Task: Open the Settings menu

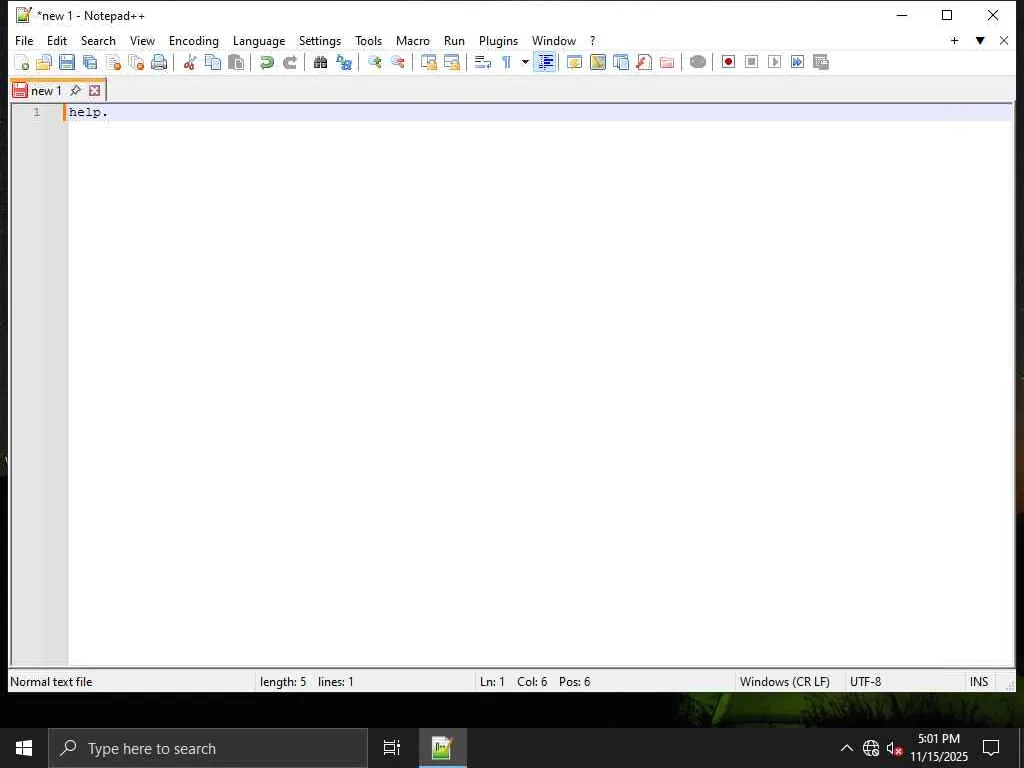Action: [320, 40]
